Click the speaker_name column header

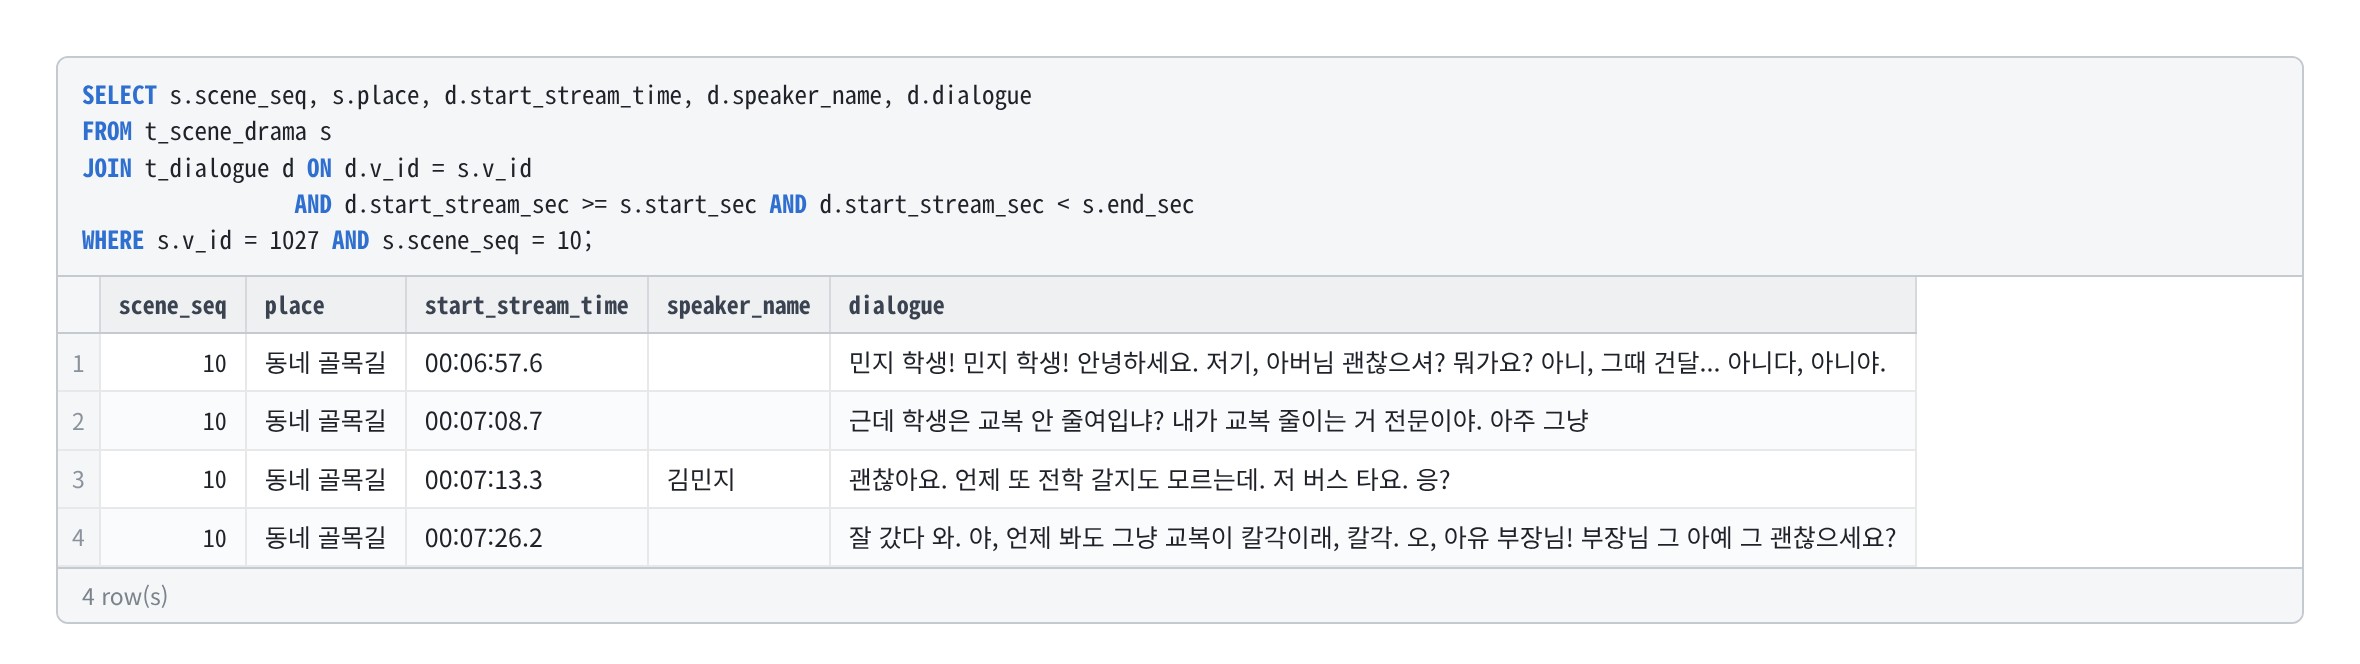point(739,305)
